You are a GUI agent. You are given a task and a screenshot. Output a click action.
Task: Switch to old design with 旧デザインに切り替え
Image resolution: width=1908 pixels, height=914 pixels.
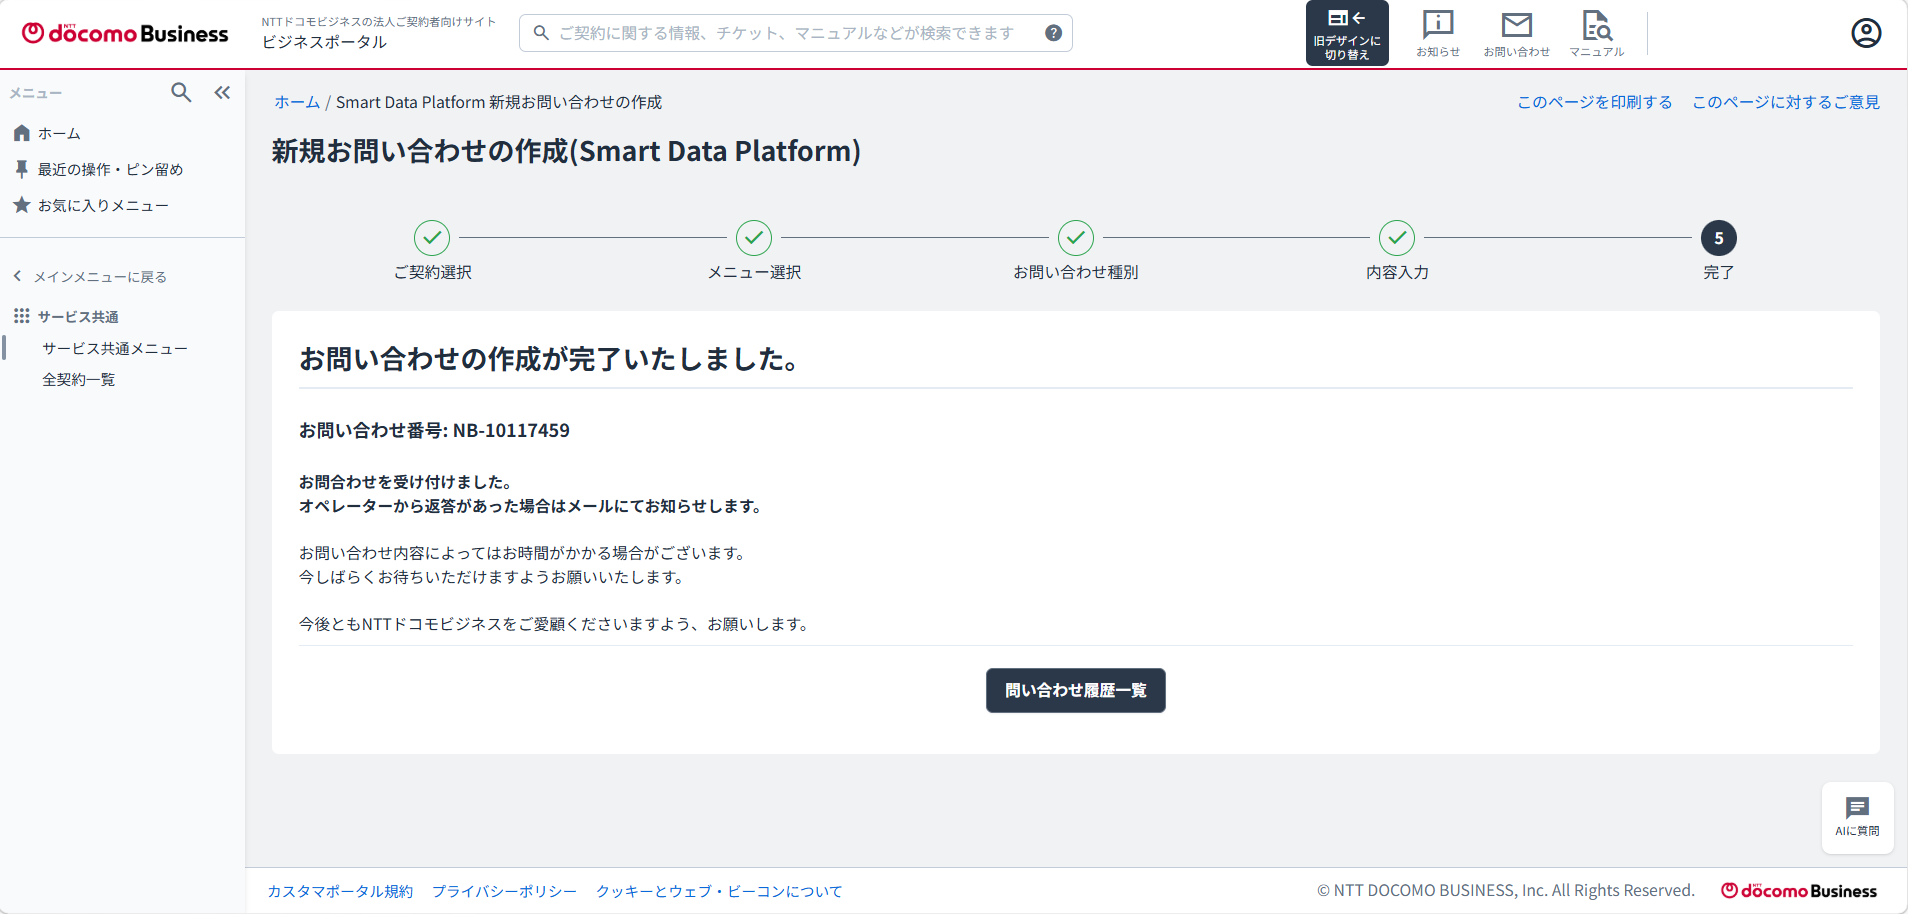click(1347, 34)
